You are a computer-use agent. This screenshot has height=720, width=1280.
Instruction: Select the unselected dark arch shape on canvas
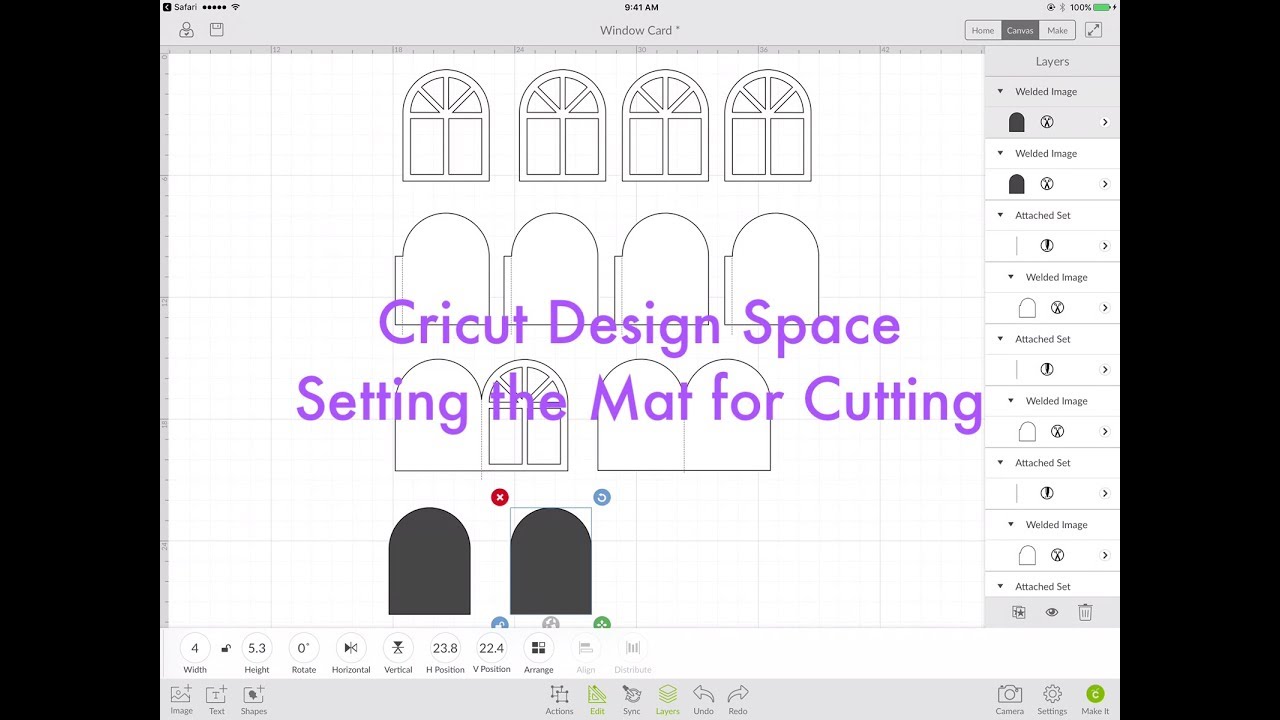tap(429, 561)
